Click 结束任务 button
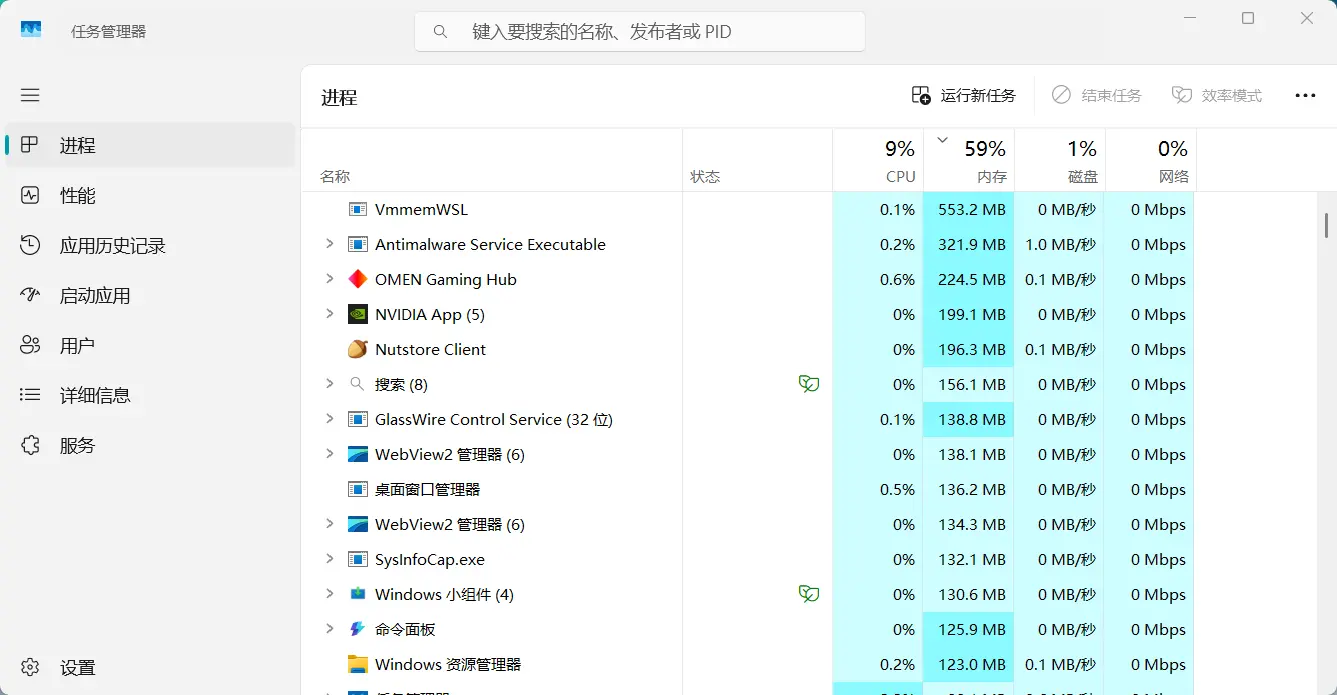1337x695 pixels. tap(1097, 95)
